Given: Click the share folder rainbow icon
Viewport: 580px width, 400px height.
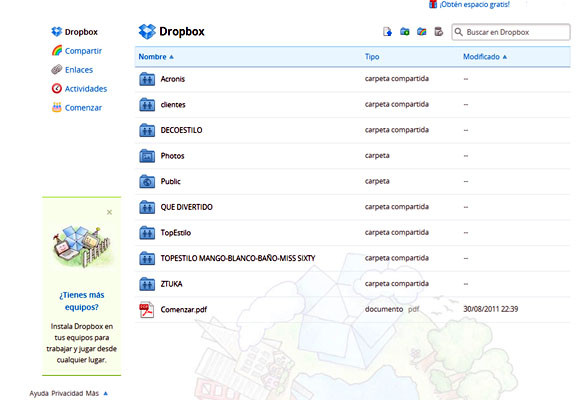Looking at the screenshot, I should [422, 32].
